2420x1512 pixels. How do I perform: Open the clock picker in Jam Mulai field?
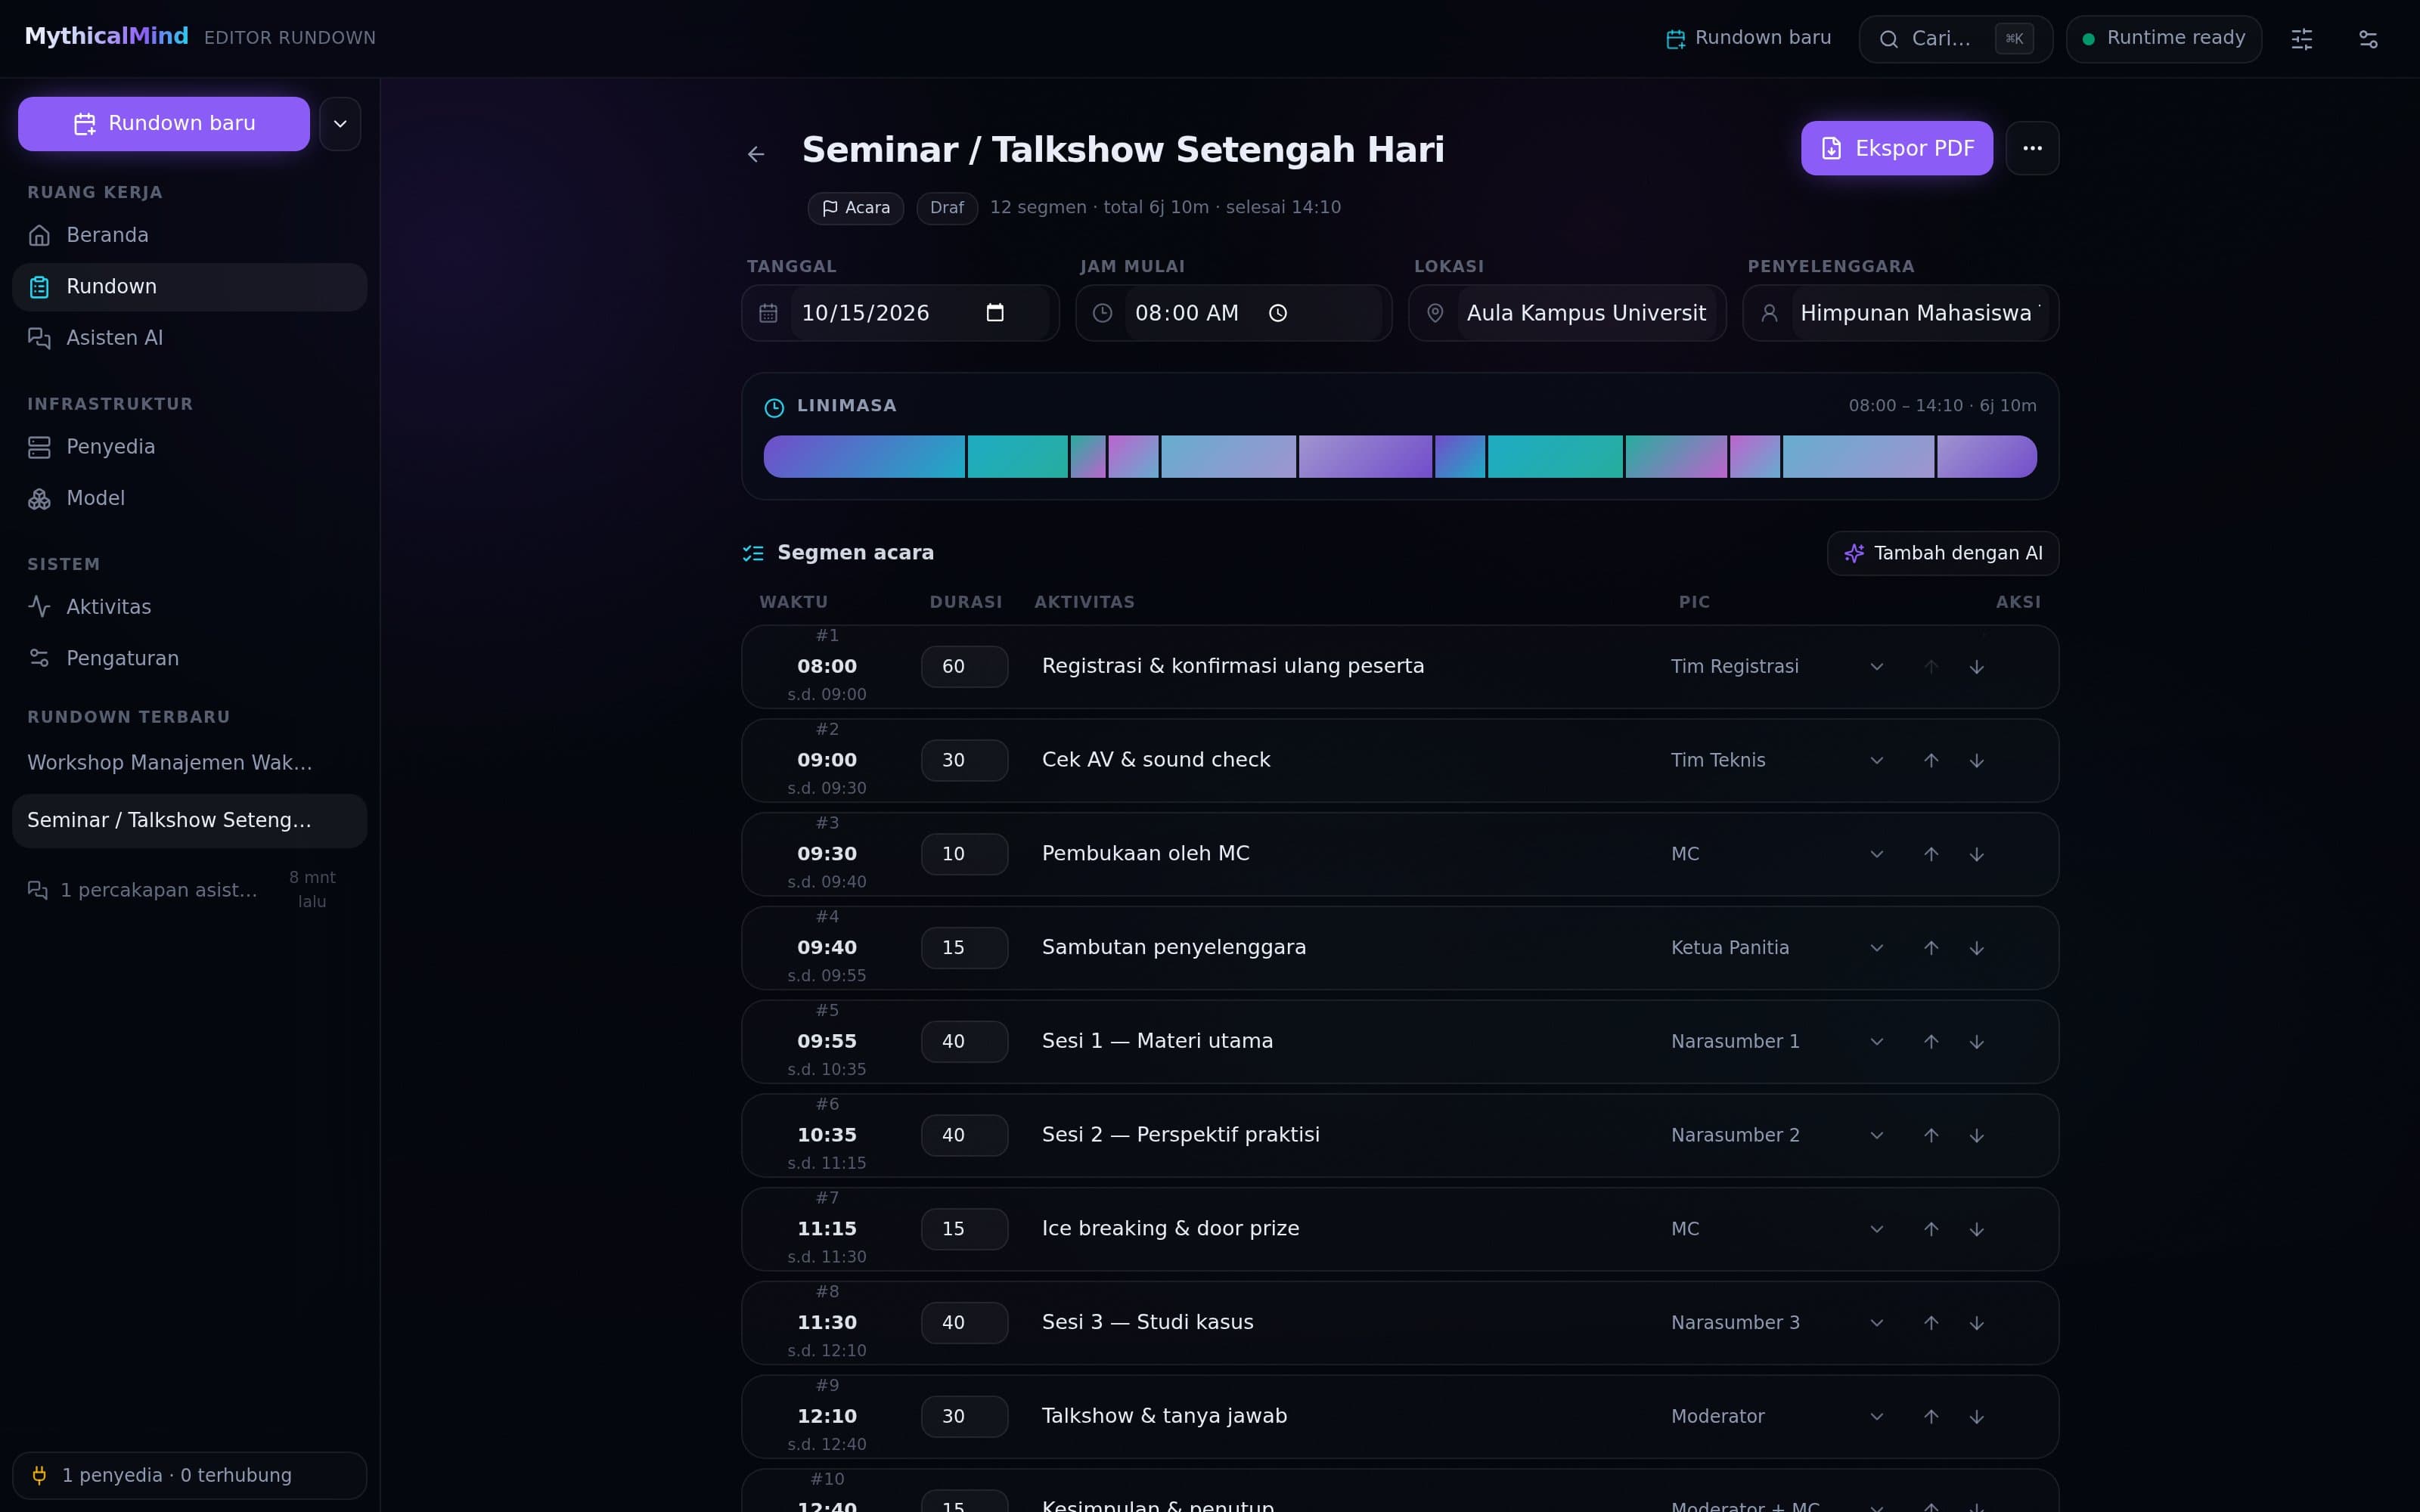pyautogui.click(x=1278, y=313)
